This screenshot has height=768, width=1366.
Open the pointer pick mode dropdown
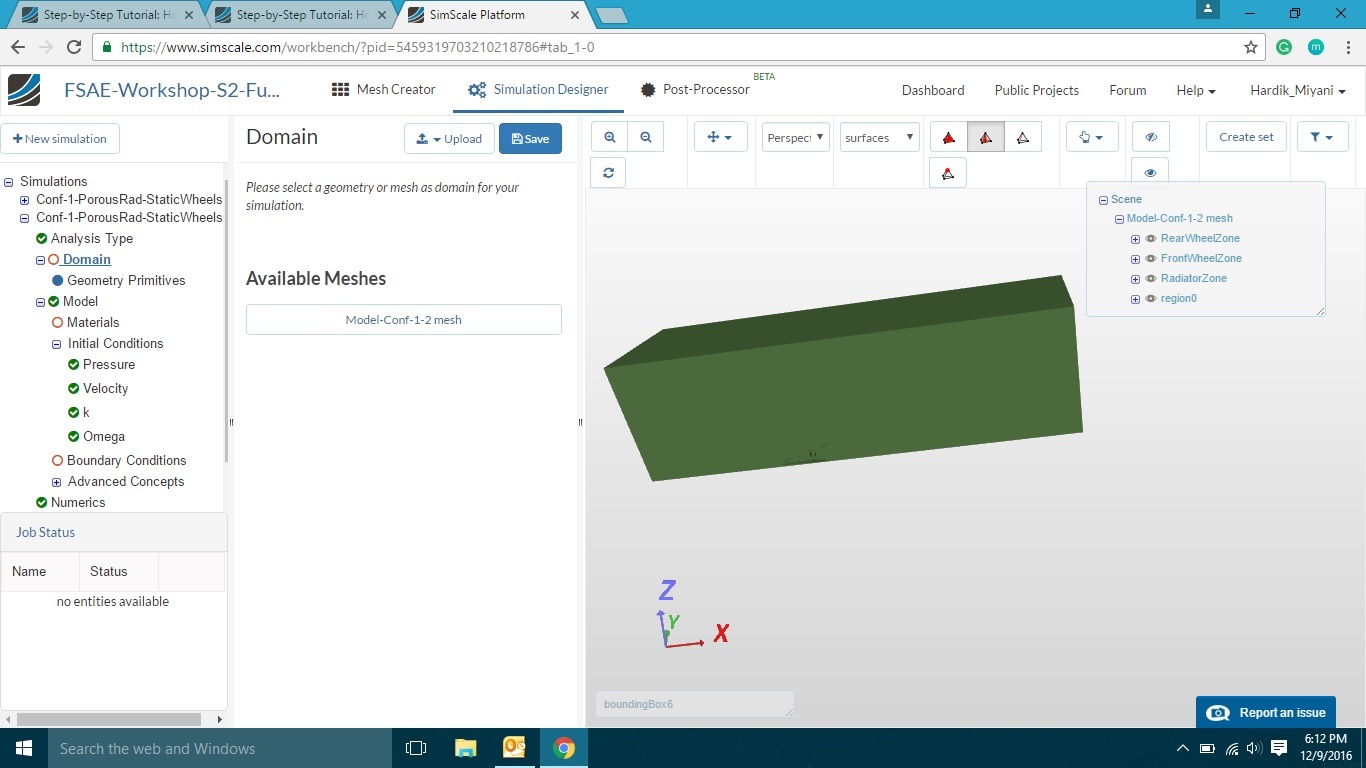(1091, 137)
